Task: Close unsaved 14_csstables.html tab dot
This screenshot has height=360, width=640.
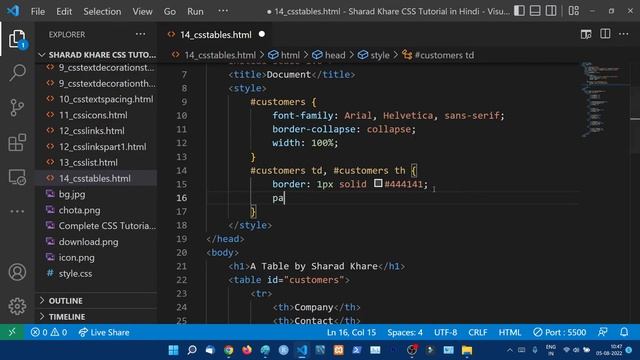Action: tap(262, 34)
